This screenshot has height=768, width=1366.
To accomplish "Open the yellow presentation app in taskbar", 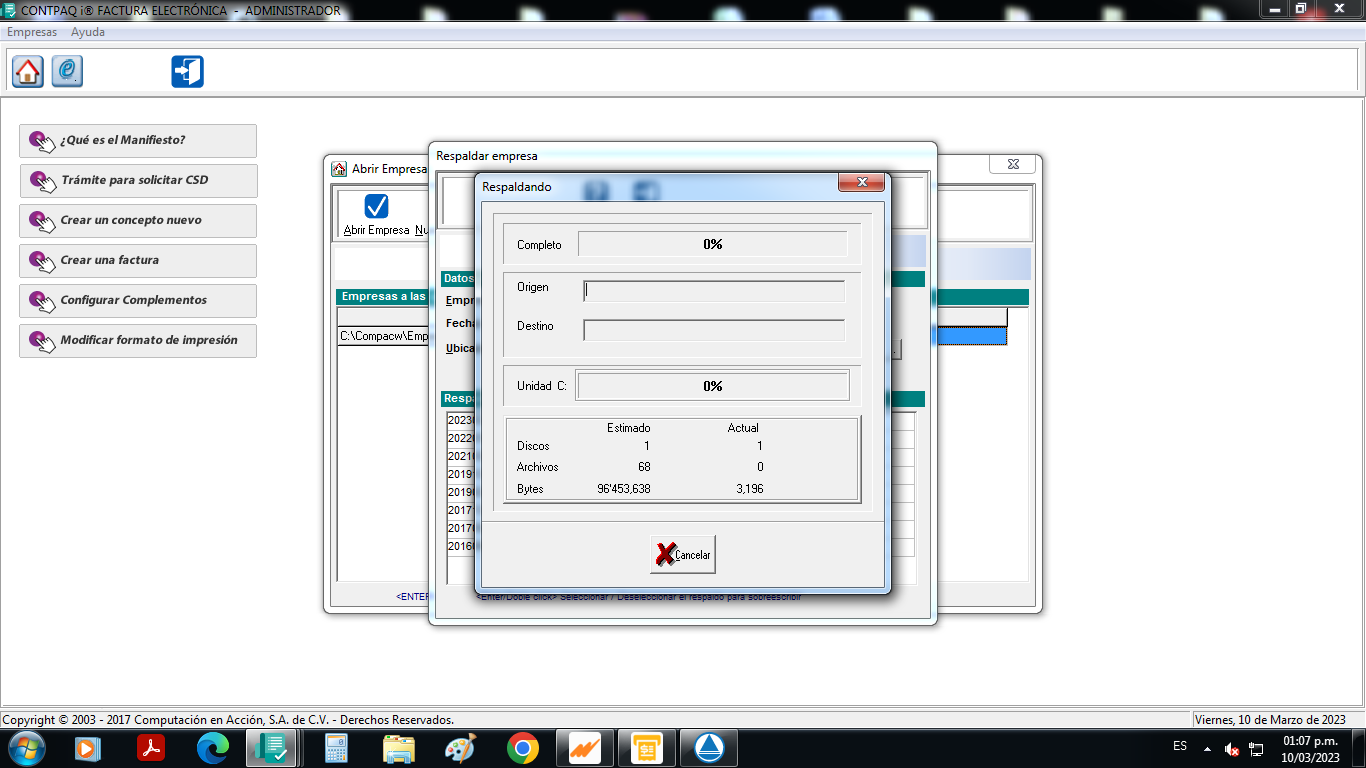I will pos(647,748).
